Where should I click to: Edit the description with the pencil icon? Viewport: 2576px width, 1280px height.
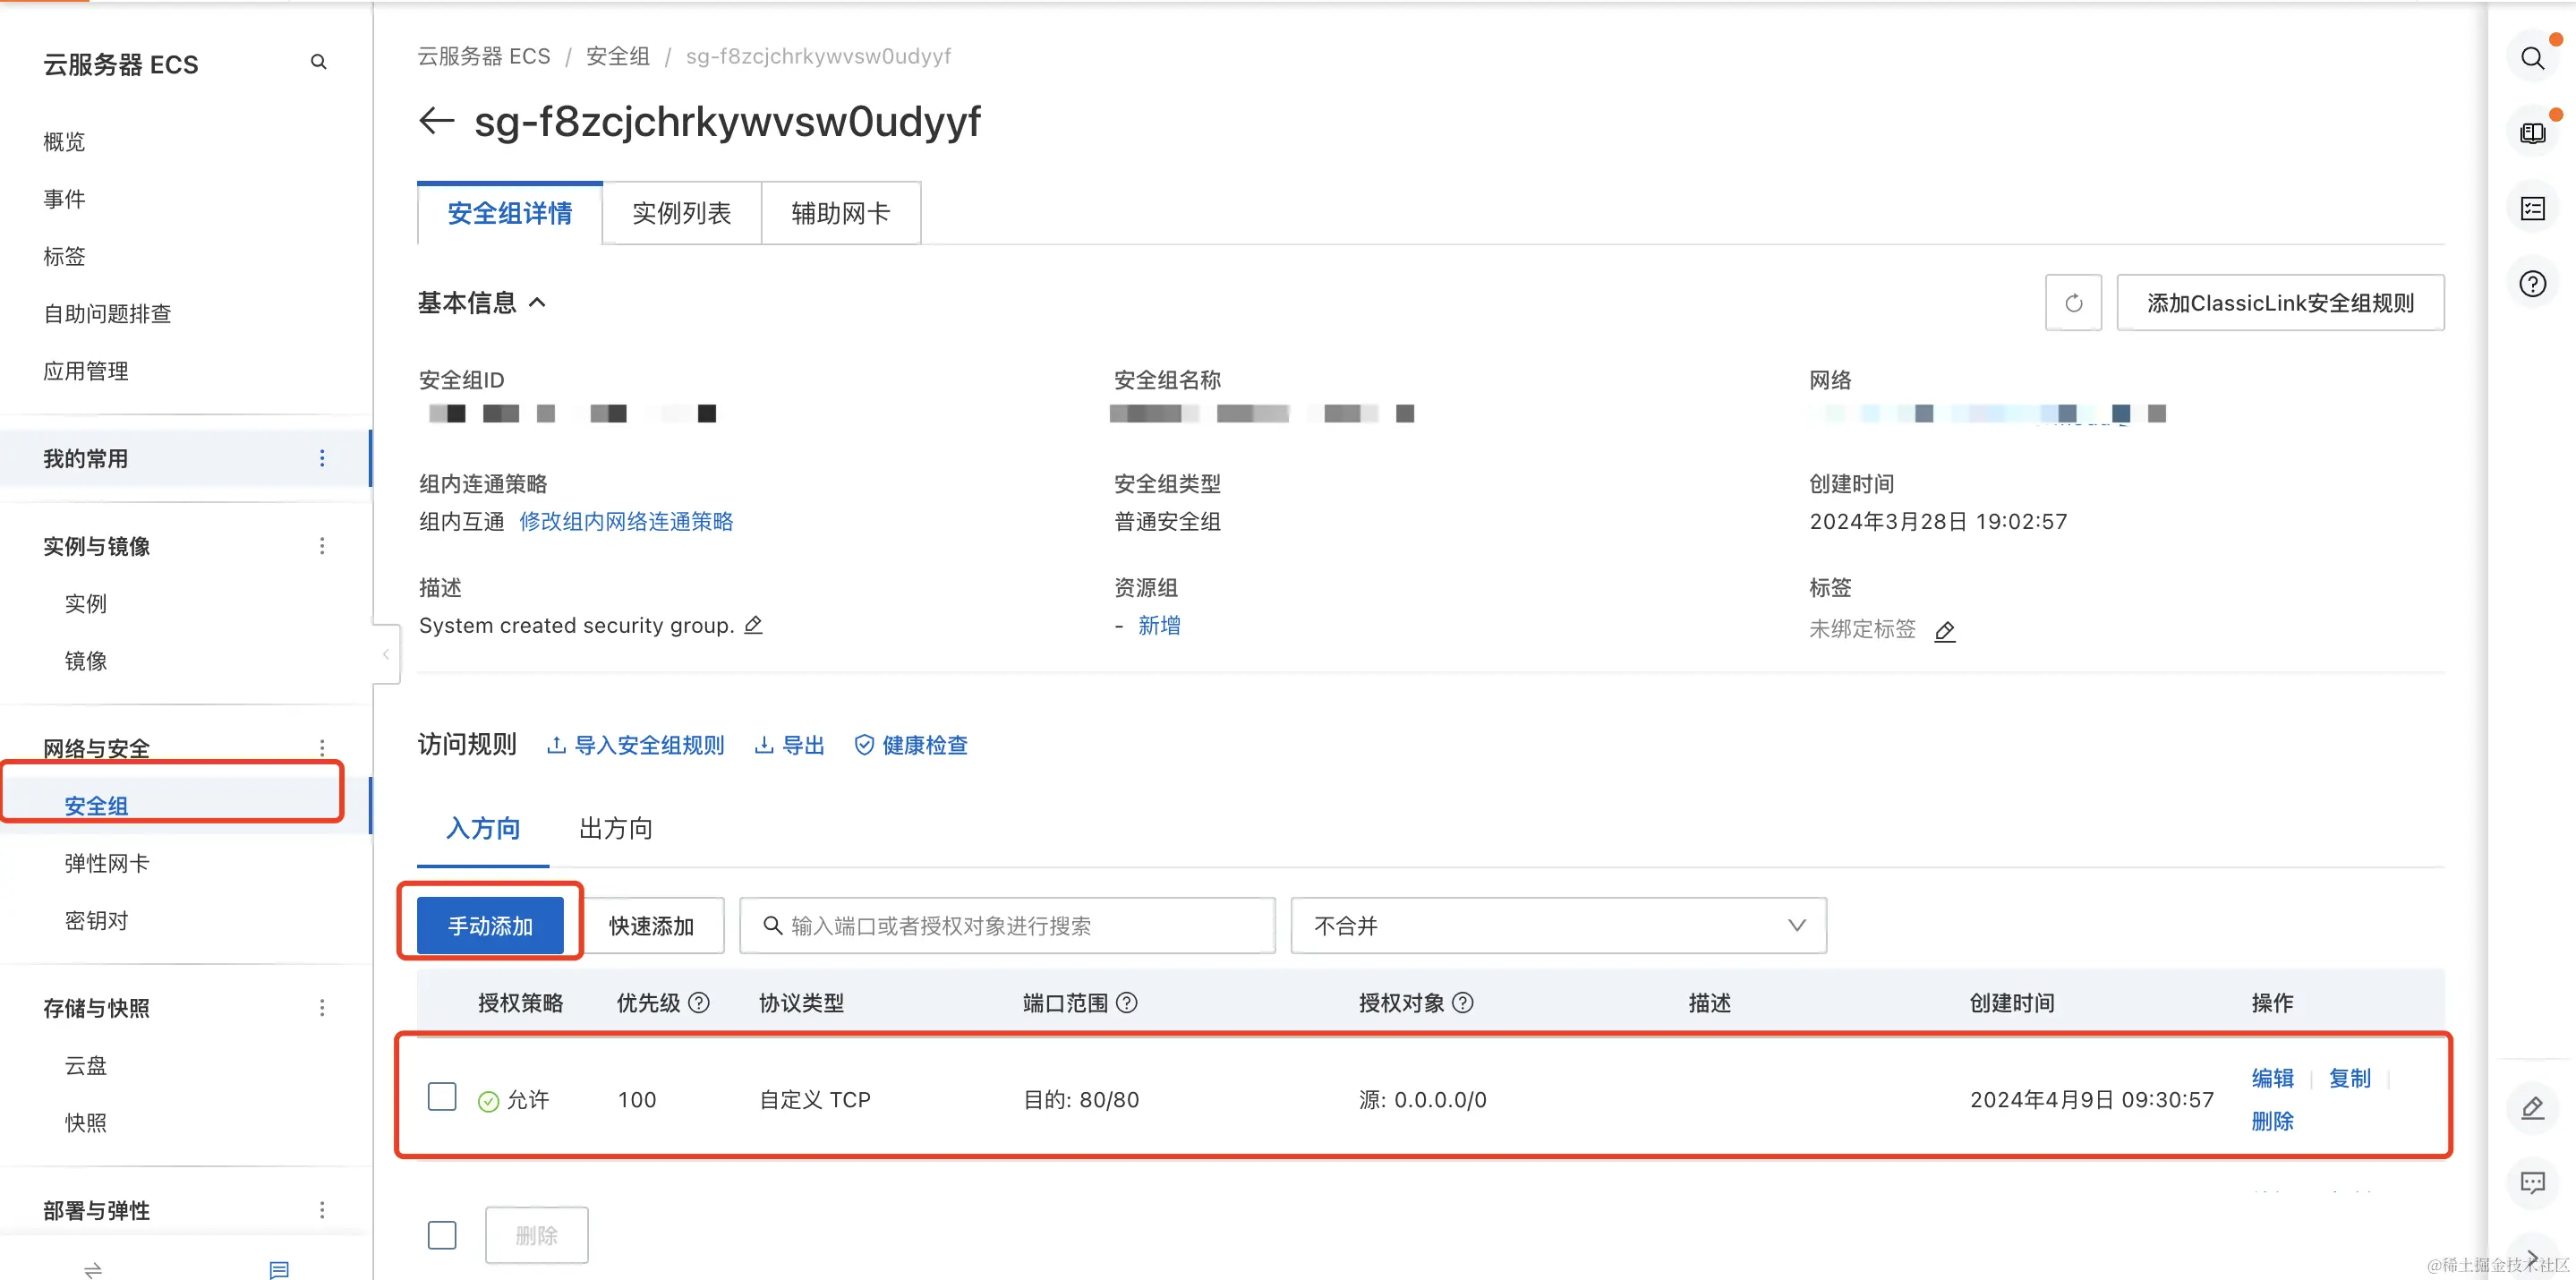(x=754, y=625)
